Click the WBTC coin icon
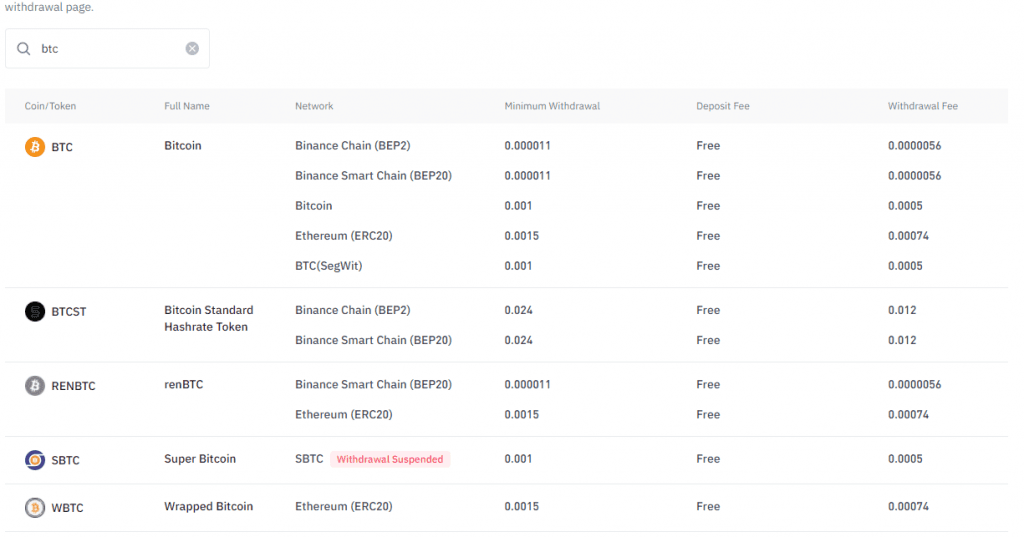The width and height of the screenshot is (1024, 537). [35, 508]
